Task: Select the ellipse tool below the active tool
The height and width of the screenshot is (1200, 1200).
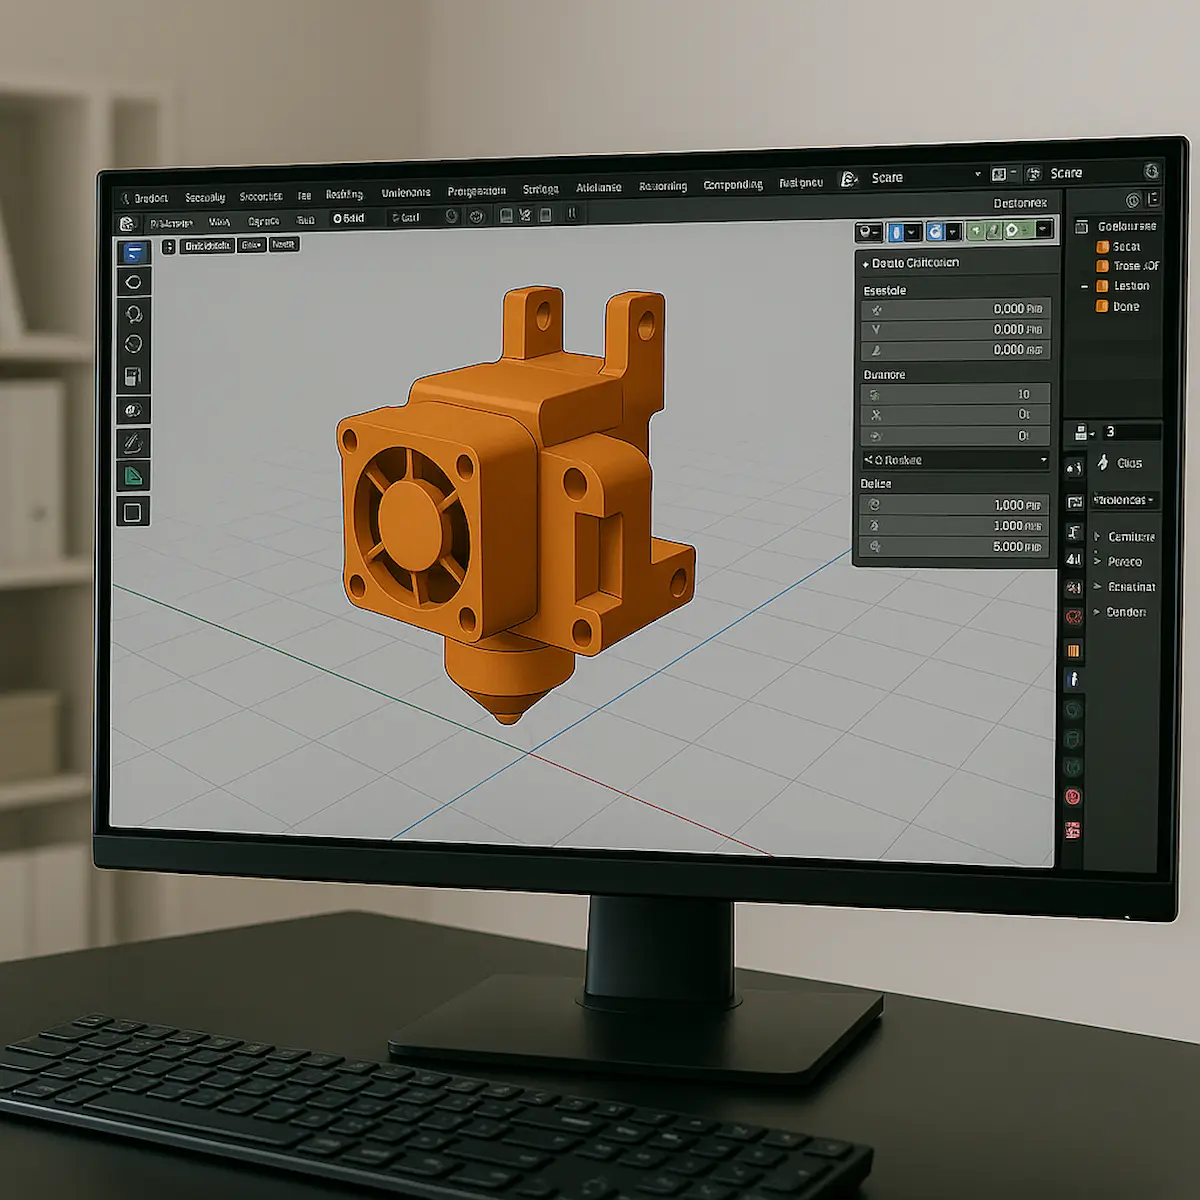Action: pyautogui.click(x=133, y=282)
